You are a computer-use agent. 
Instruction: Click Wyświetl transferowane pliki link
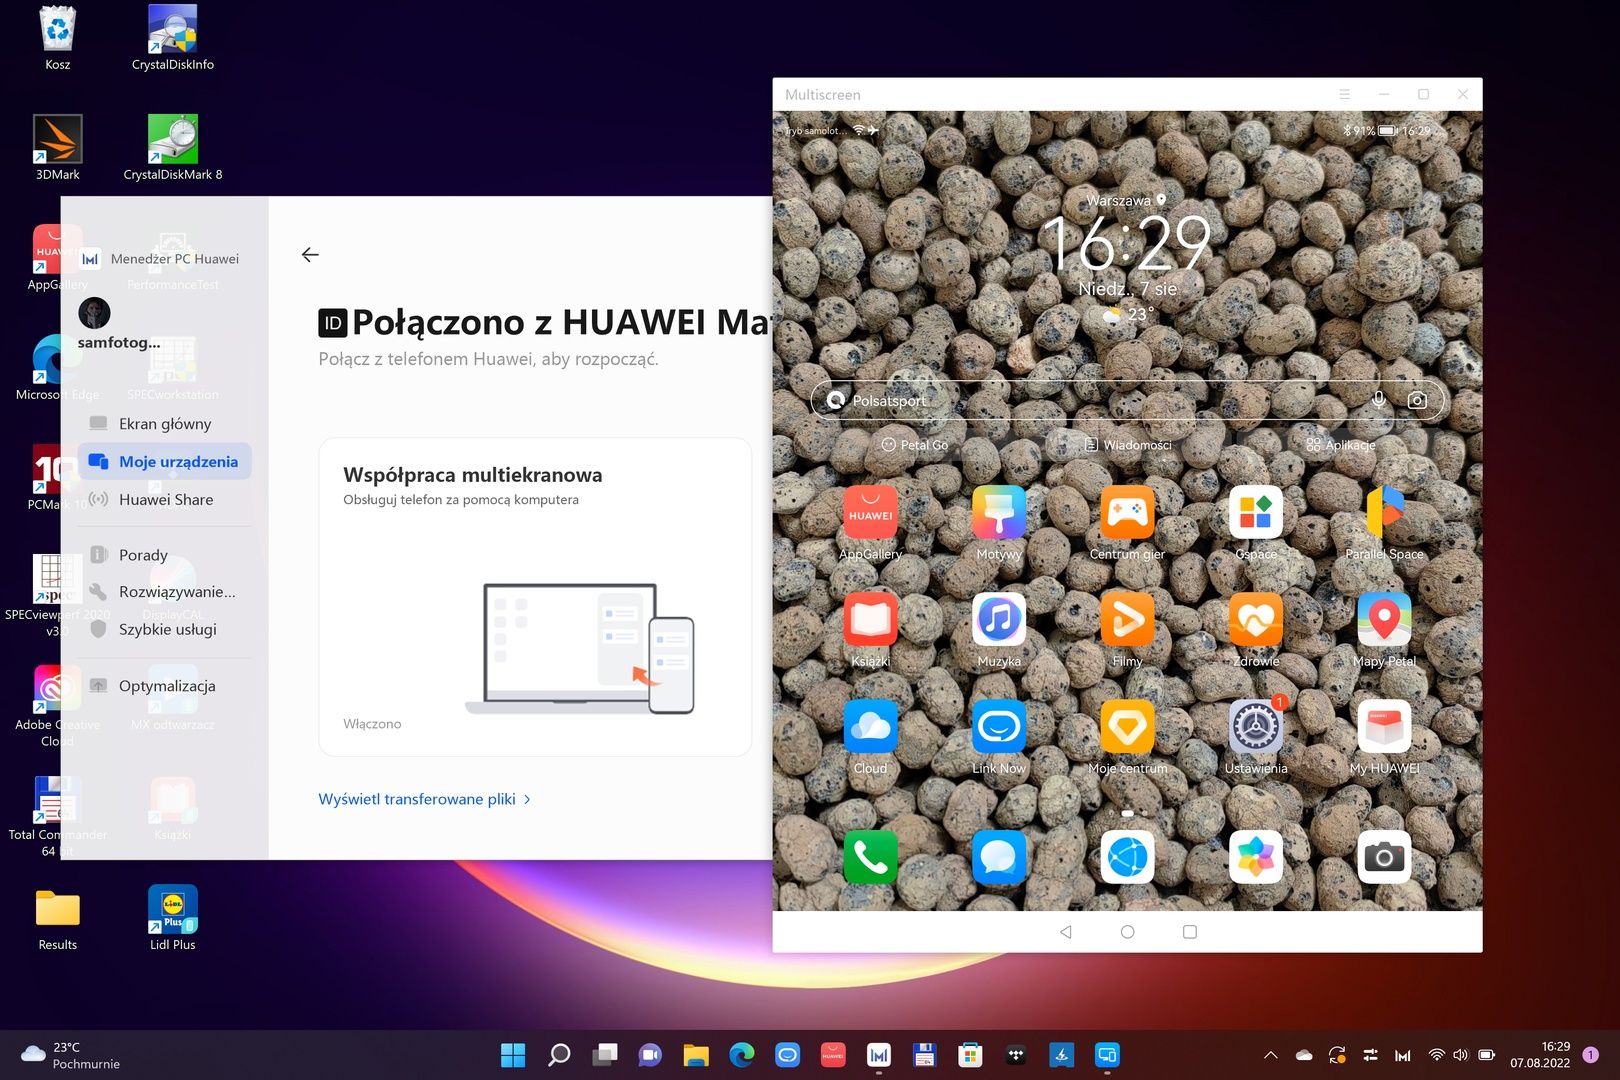(x=425, y=799)
